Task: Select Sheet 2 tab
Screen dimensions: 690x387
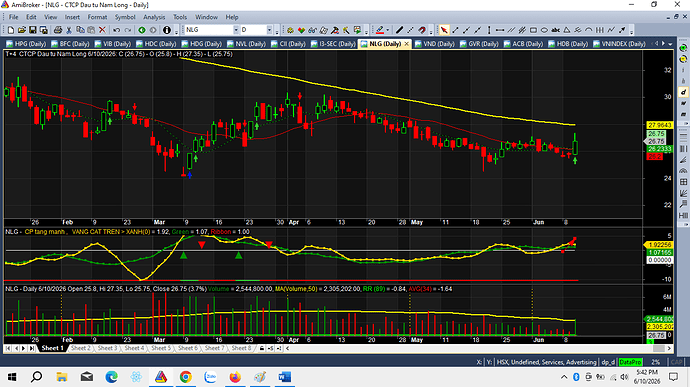Action: tap(81, 348)
